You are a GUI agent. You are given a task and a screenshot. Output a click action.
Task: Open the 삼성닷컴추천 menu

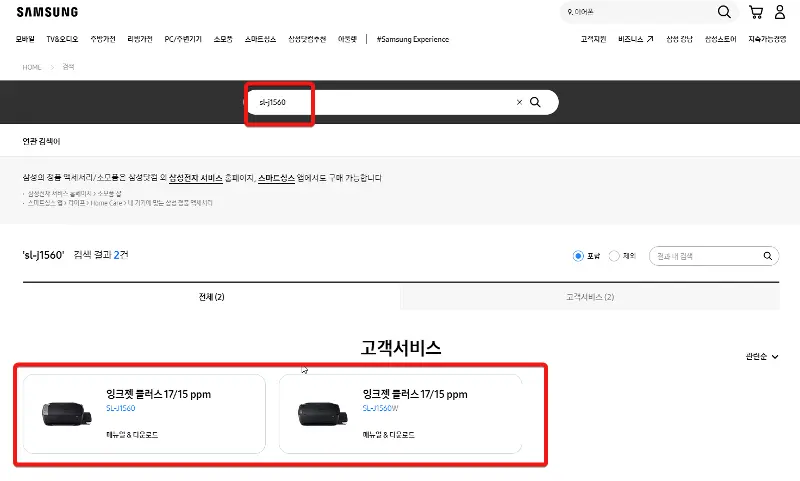pyautogui.click(x=307, y=39)
